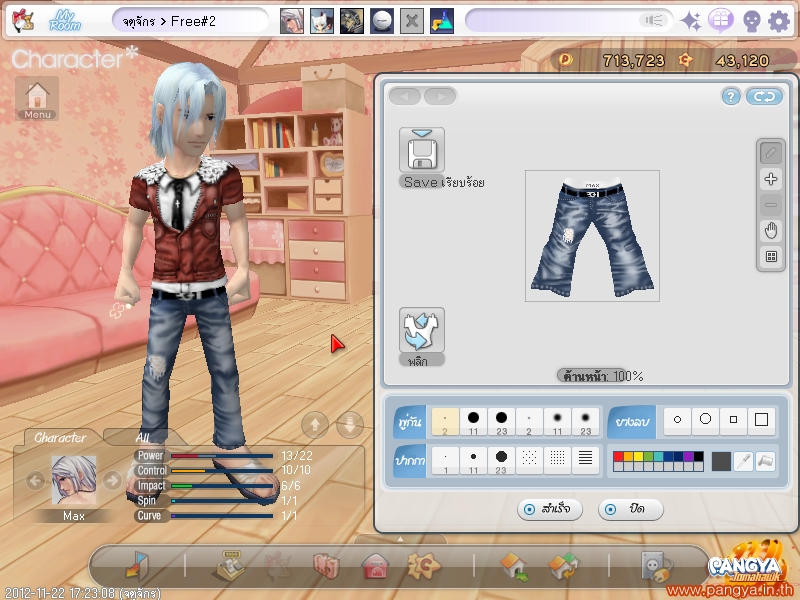Select previous character with left arrow
800x600 pixels.
(35, 481)
